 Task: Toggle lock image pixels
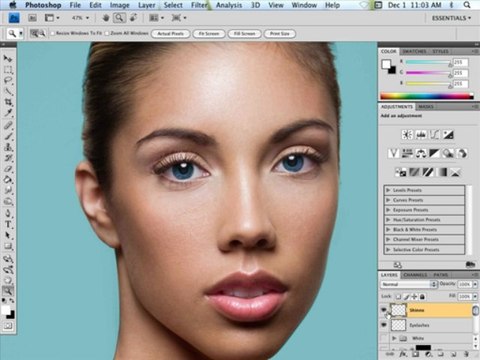[406, 296]
